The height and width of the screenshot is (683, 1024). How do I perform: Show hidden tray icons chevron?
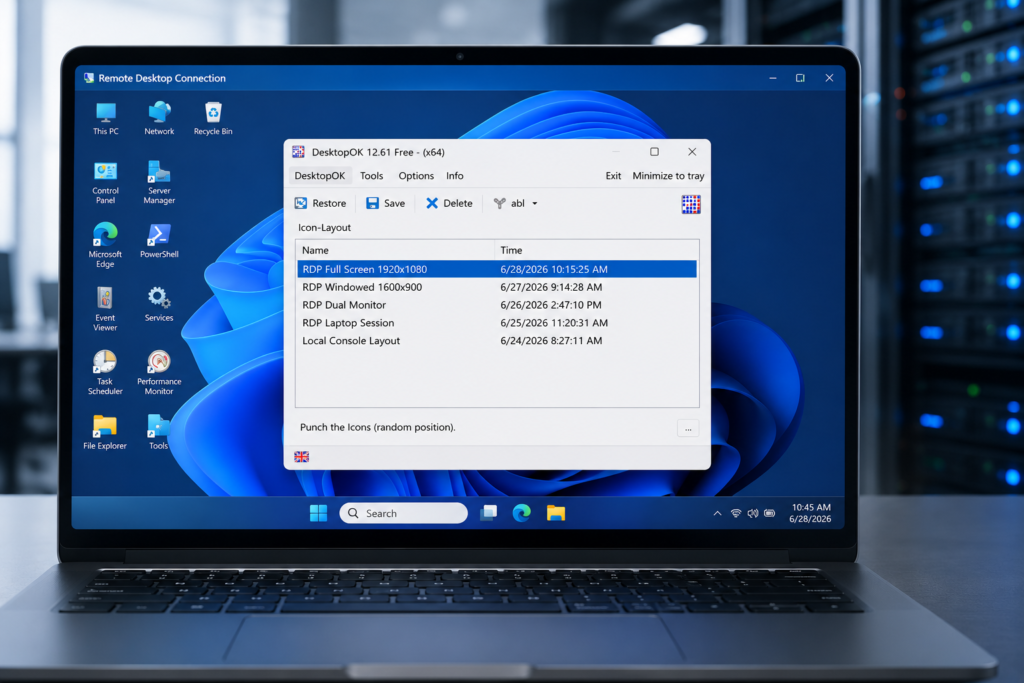pos(717,513)
